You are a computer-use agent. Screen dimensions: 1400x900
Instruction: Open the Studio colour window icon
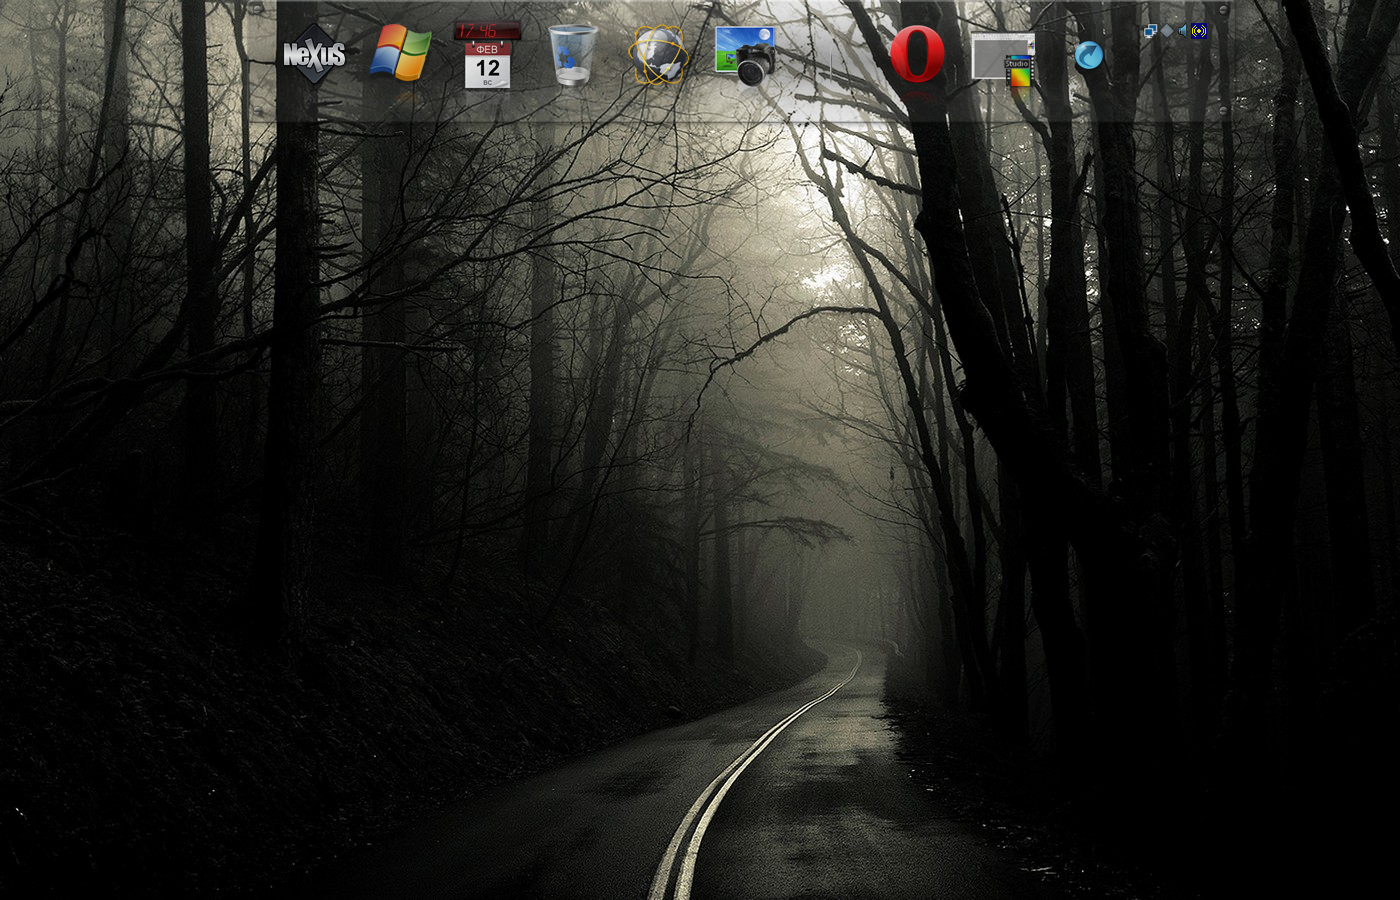coord(1003,58)
